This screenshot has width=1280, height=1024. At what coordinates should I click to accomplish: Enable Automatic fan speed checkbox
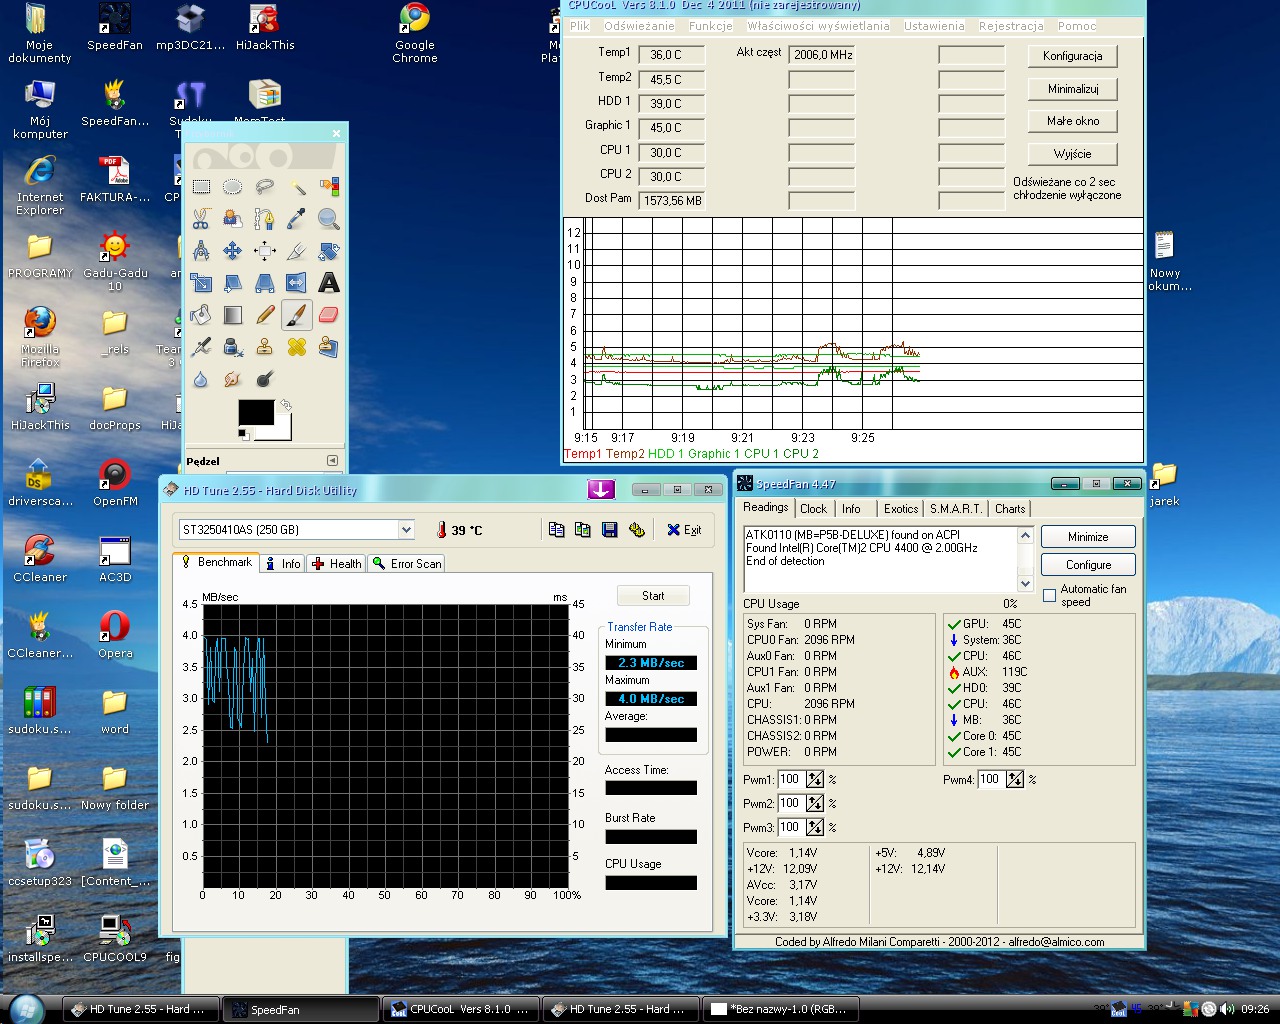(1049, 595)
